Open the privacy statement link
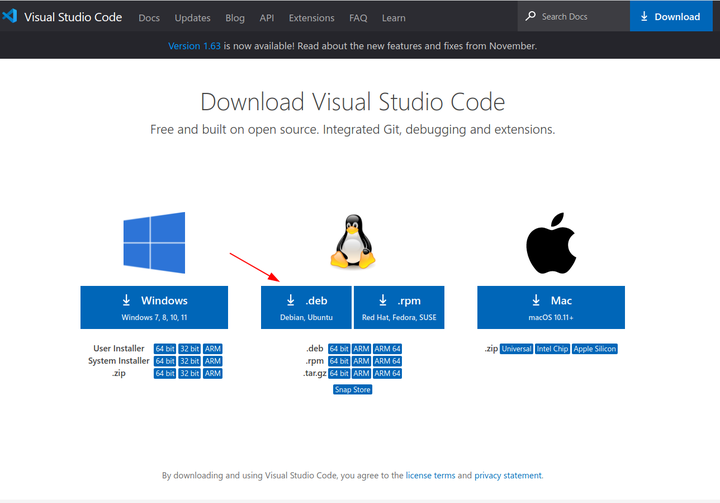The image size is (720, 503). coord(508,475)
